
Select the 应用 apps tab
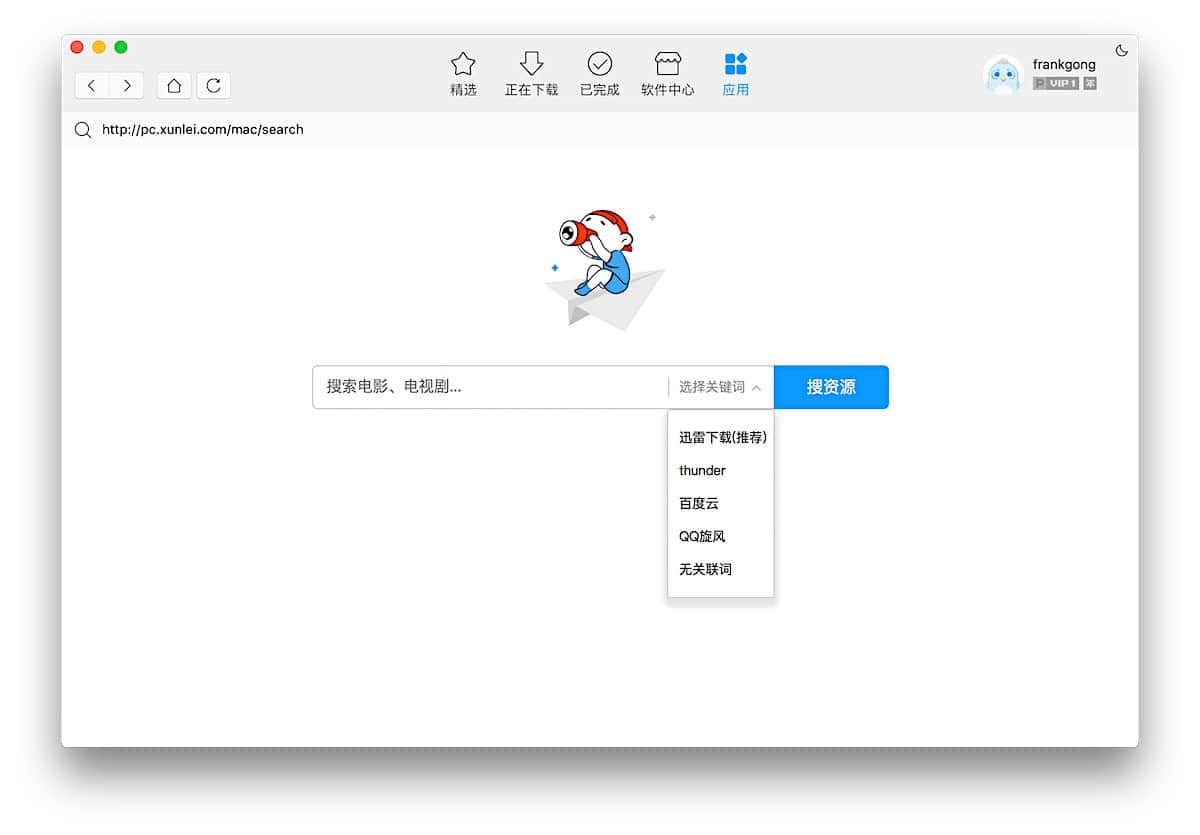point(736,75)
